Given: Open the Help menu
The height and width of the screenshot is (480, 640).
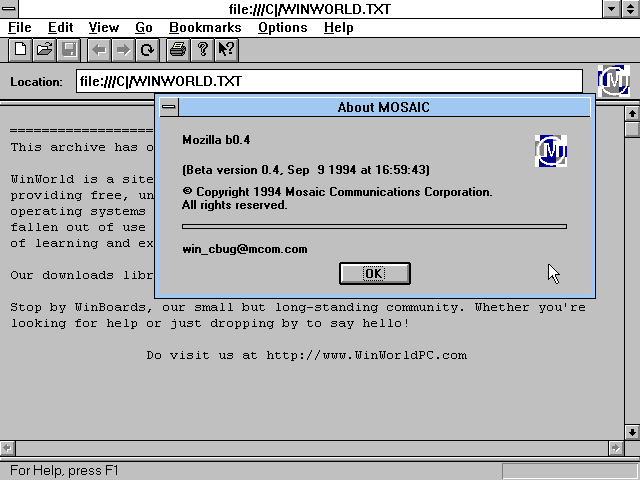Looking at the screenshot, I should (x=338, y=28).
